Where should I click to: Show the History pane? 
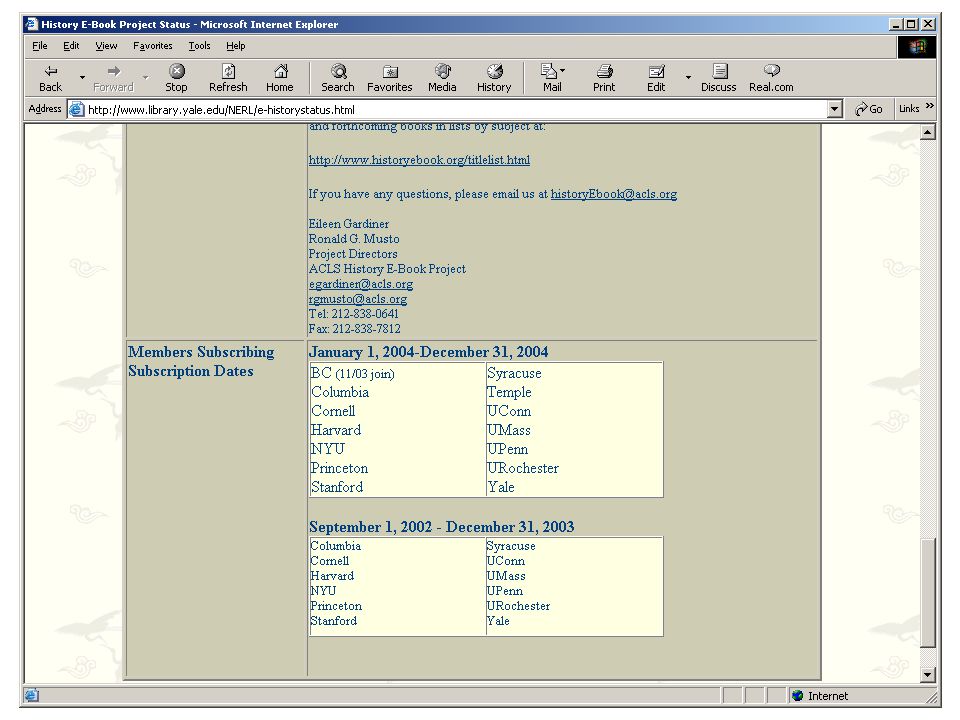494,78
